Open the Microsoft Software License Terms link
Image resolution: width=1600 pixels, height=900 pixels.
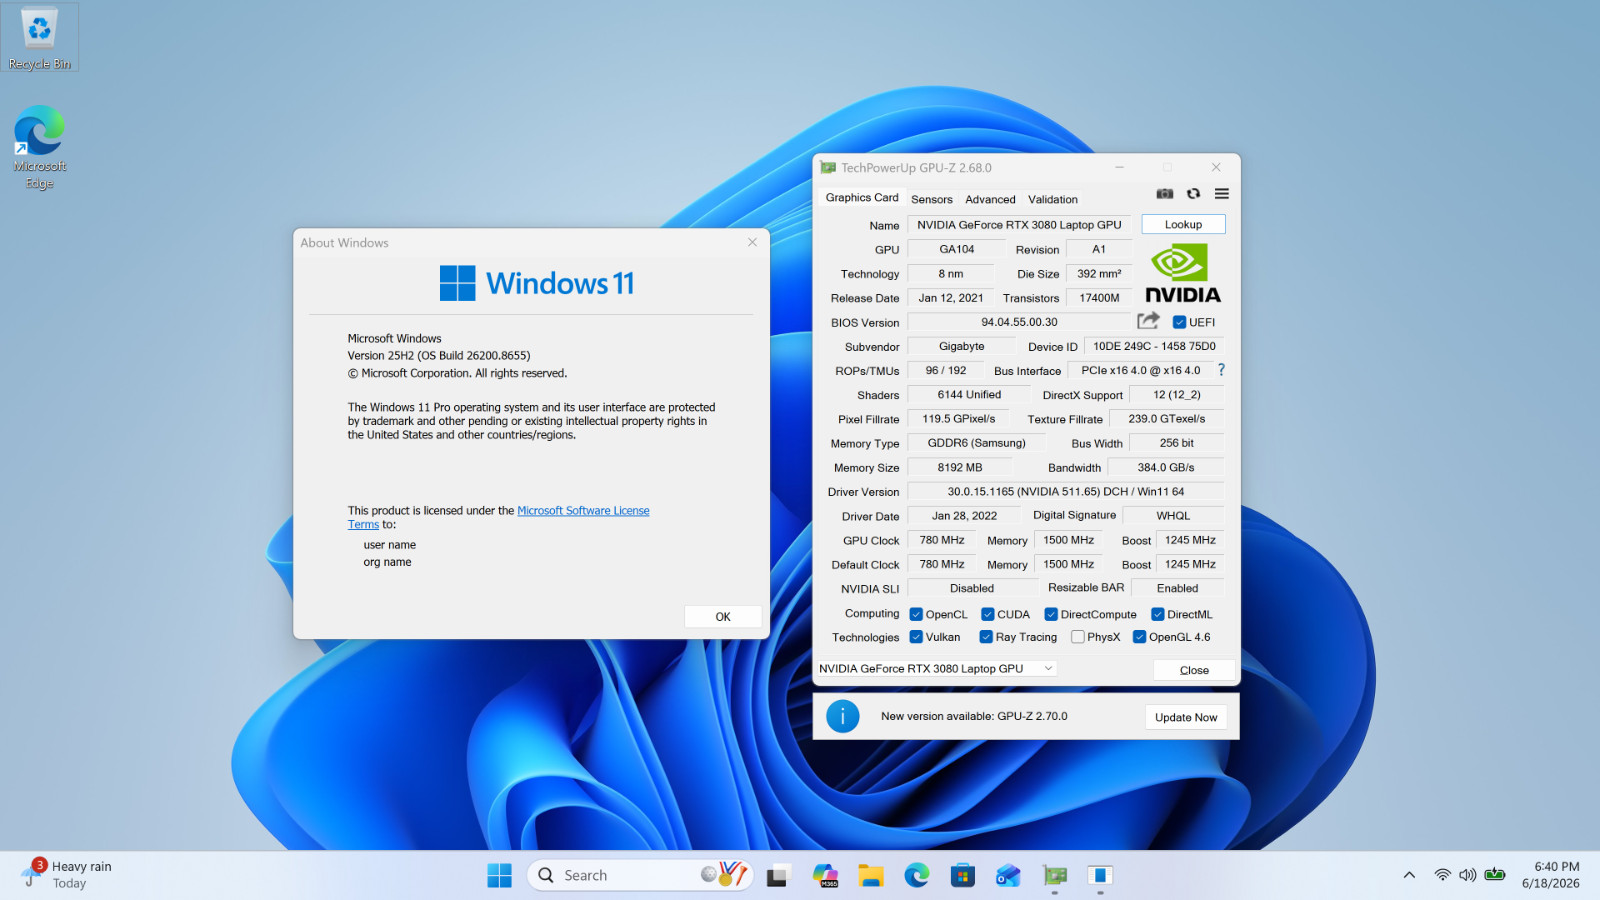499,517
